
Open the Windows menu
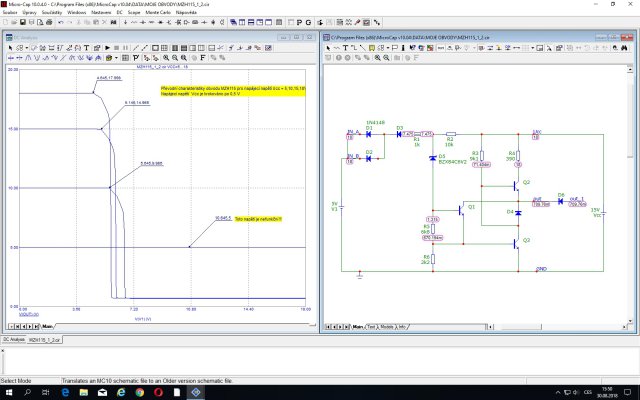pos(76,12)
